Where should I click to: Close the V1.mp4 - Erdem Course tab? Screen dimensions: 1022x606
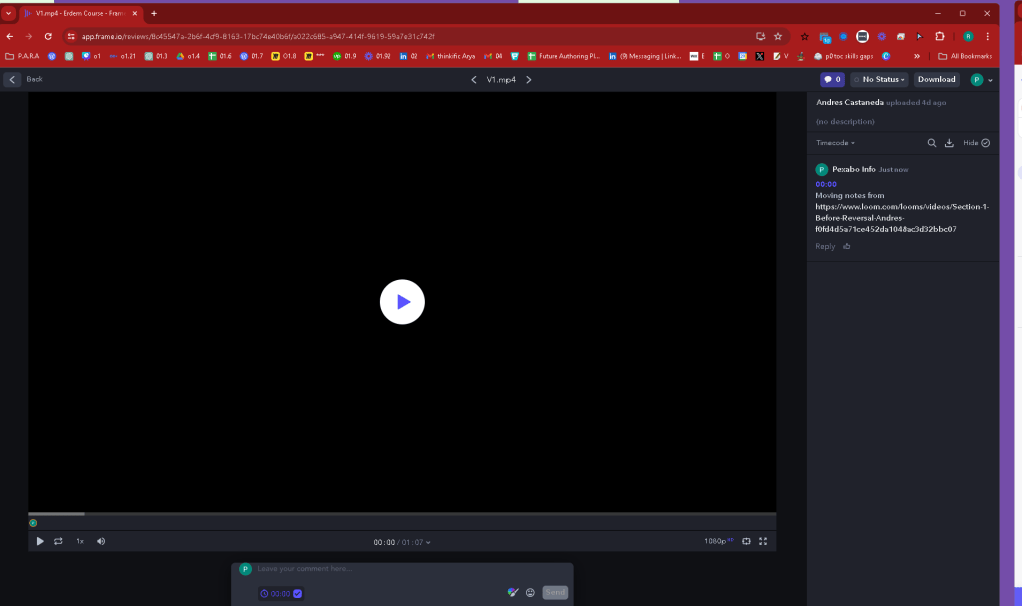pyautogui.click(x=135, y=13)
